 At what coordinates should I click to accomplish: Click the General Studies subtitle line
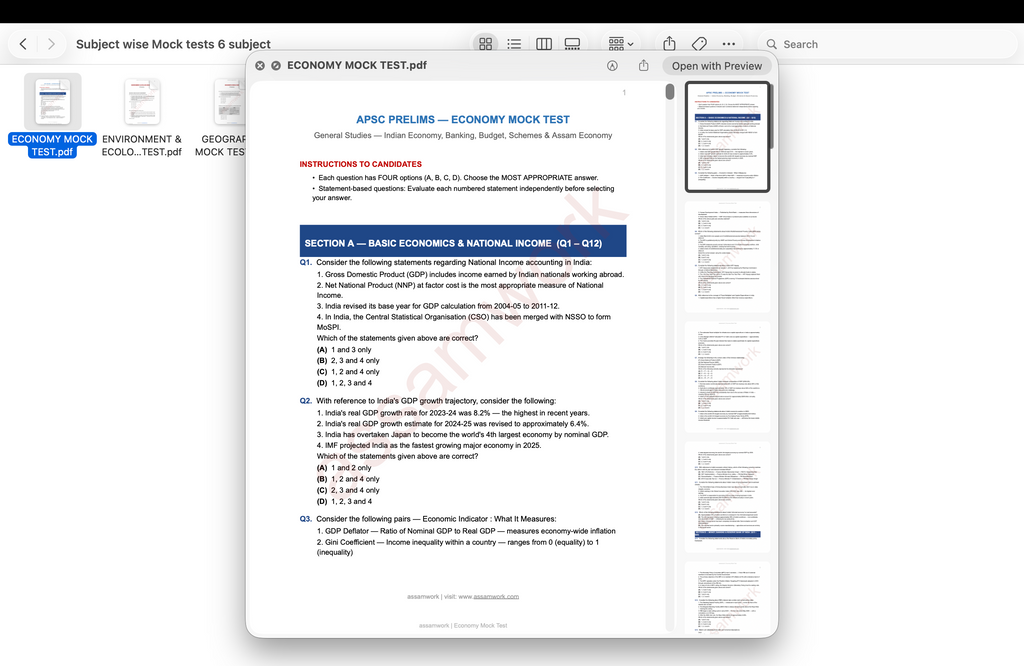[462, 135]
